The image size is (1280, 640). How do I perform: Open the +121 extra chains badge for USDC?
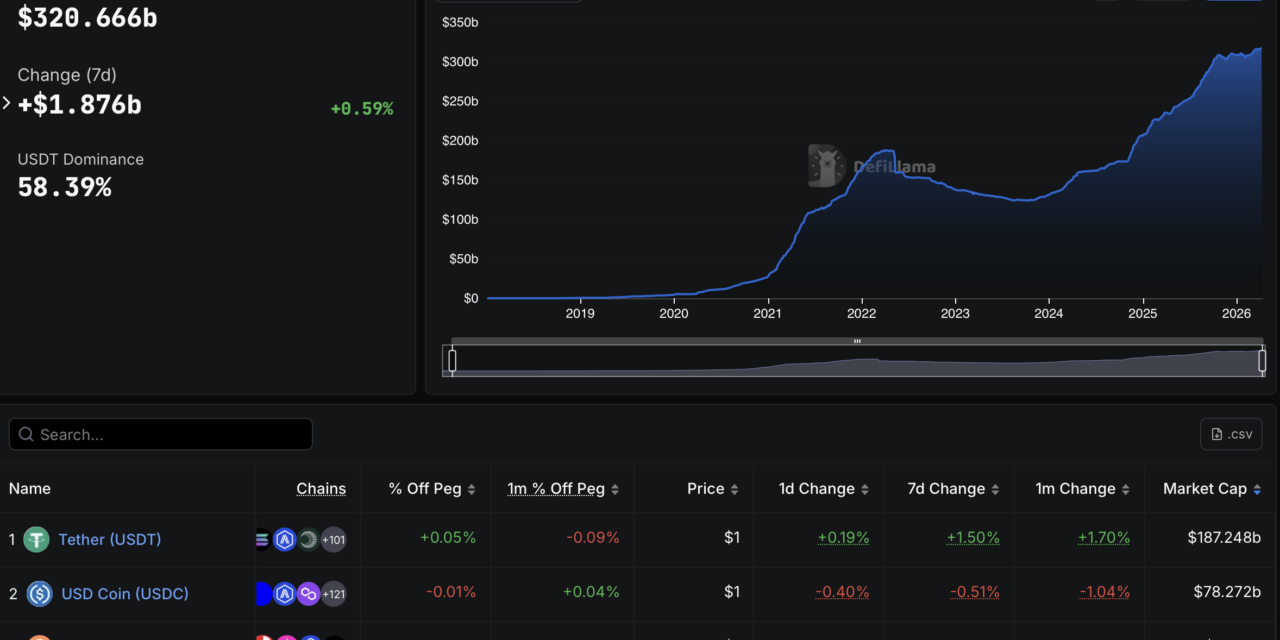point(334,594)
